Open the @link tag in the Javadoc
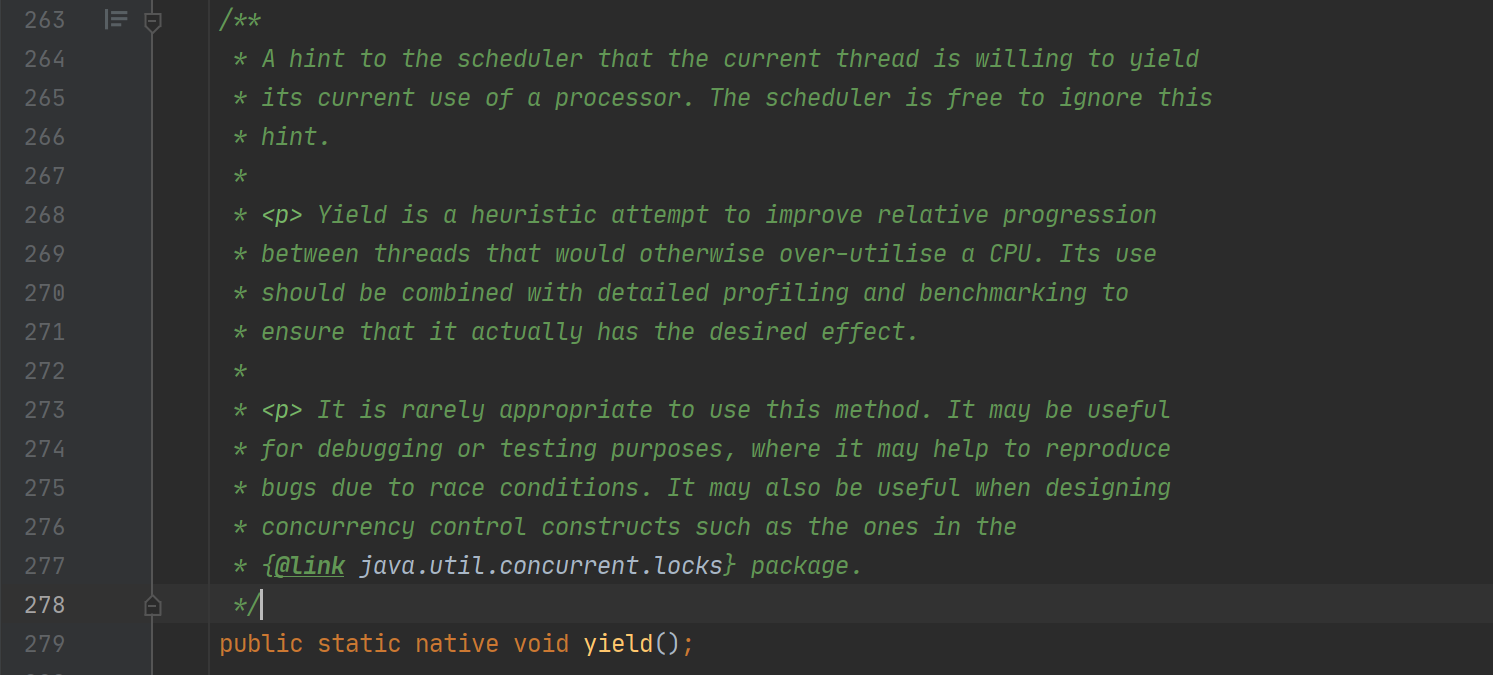This screenshot has height=675, width=1493. (x=310, y=566)
